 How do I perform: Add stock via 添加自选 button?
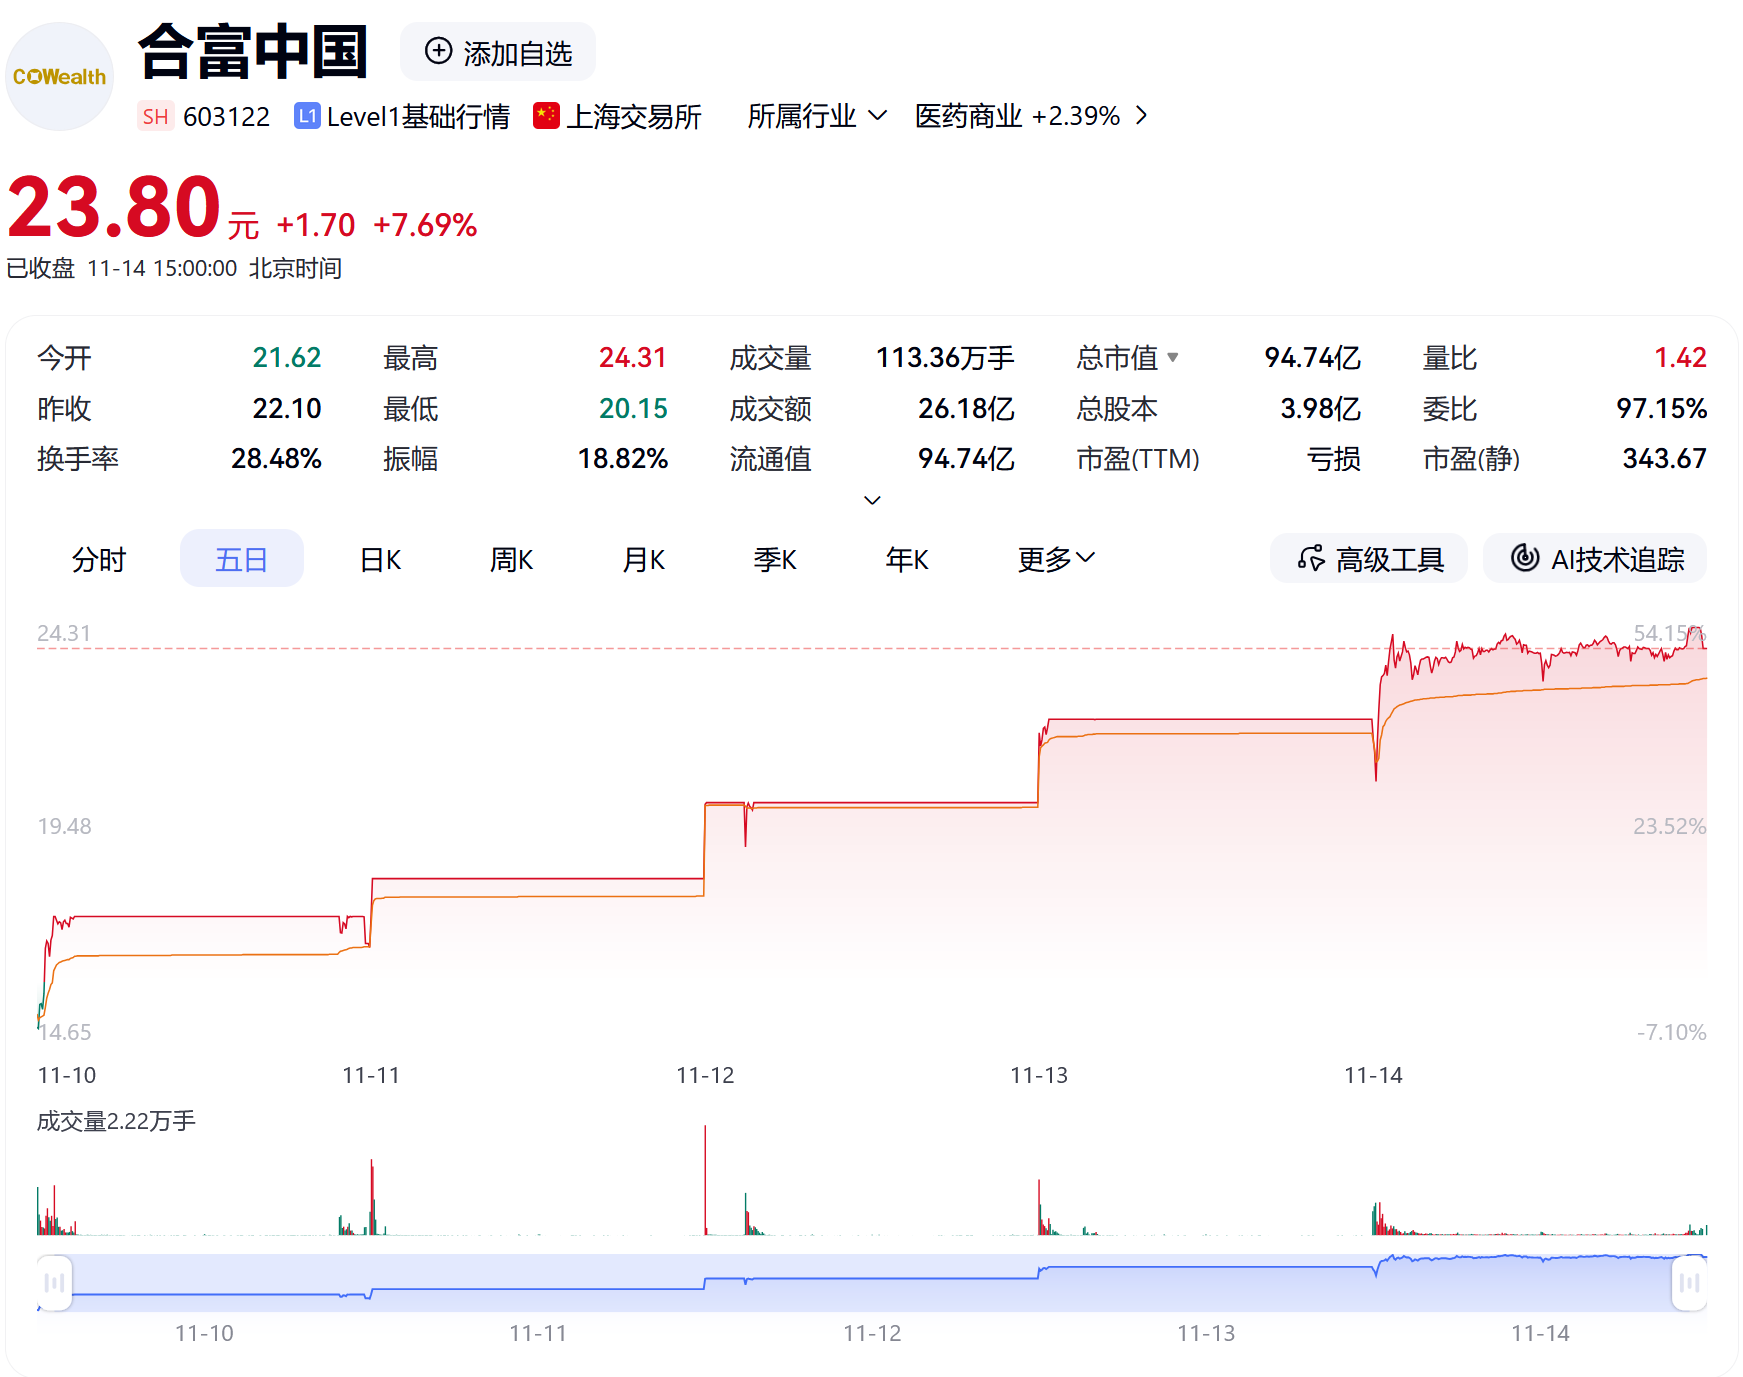pos(498,52)
